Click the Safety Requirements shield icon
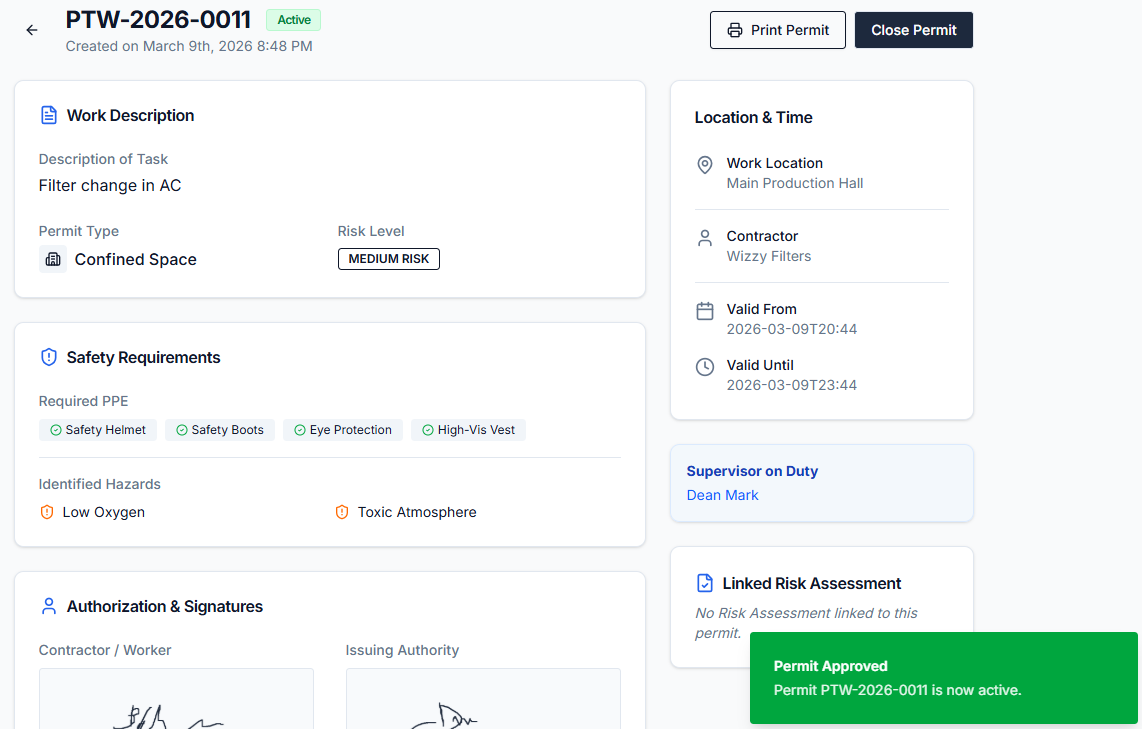1142x729 pixels. click(x=49, y=357)
